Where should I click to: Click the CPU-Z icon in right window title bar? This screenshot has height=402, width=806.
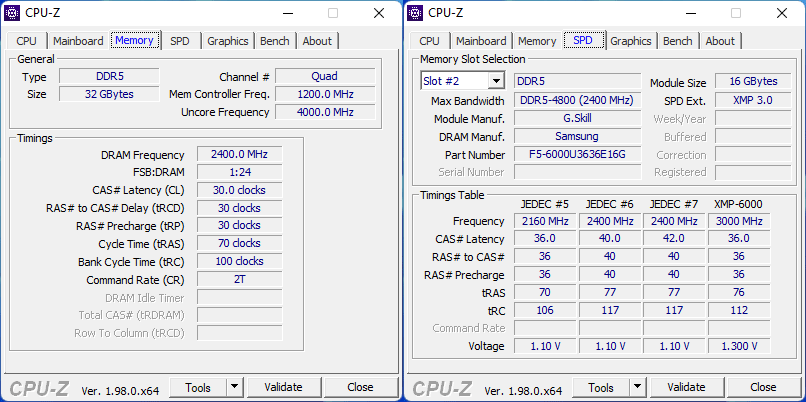pos(418,13)
